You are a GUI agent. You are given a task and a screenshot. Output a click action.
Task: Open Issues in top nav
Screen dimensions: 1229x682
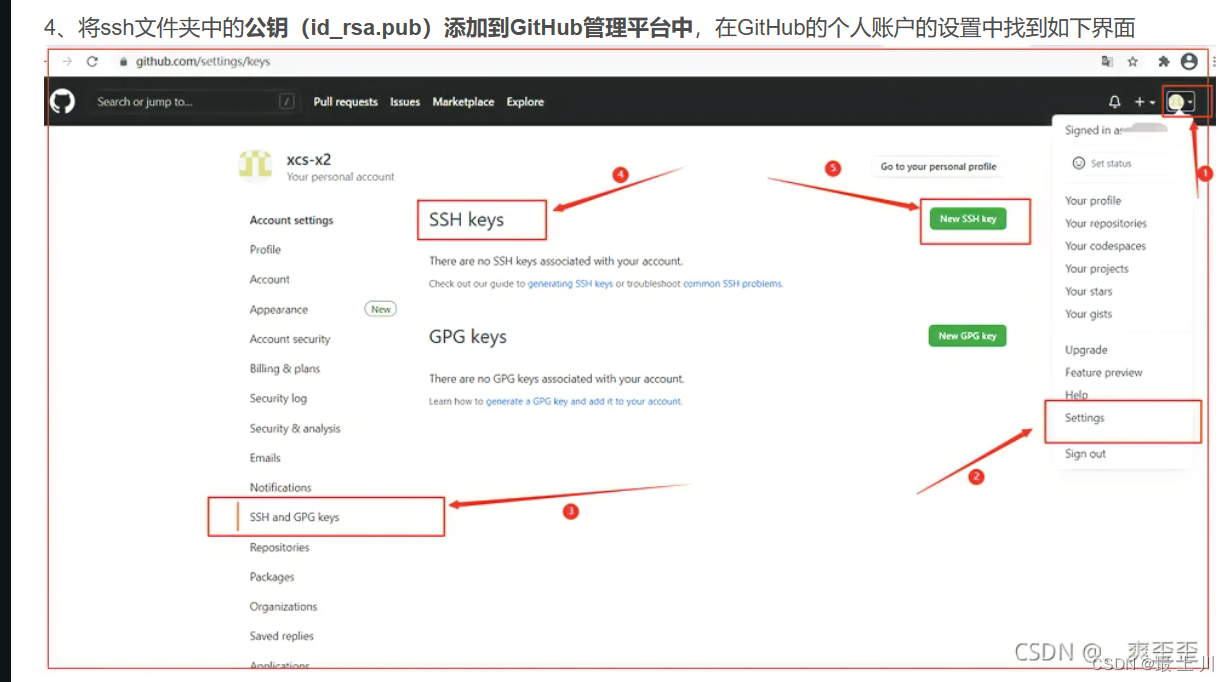[405, 102]
